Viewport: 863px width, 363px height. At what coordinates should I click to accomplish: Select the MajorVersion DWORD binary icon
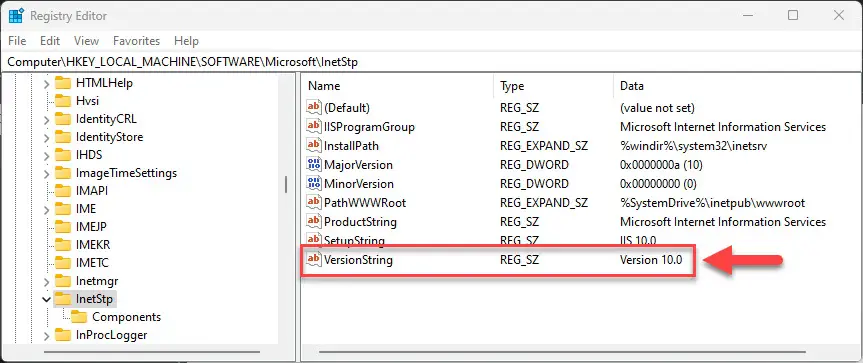pyautogui.click(x=314, y=164)
